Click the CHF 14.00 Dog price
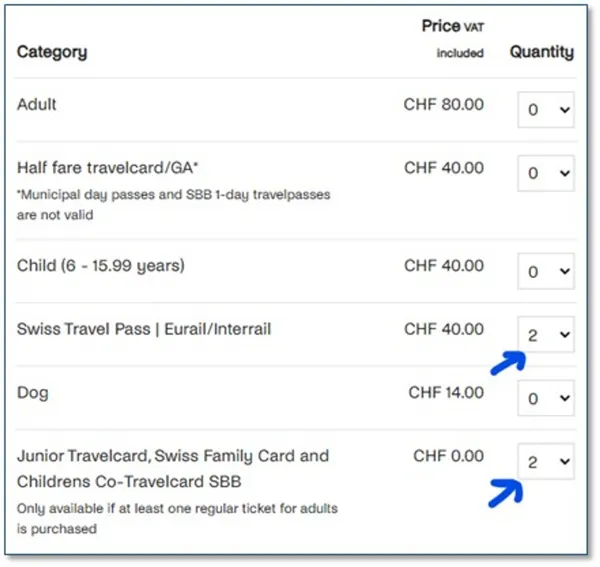The height and width of the screenshot is (567, 600). [x=446, y=392]
